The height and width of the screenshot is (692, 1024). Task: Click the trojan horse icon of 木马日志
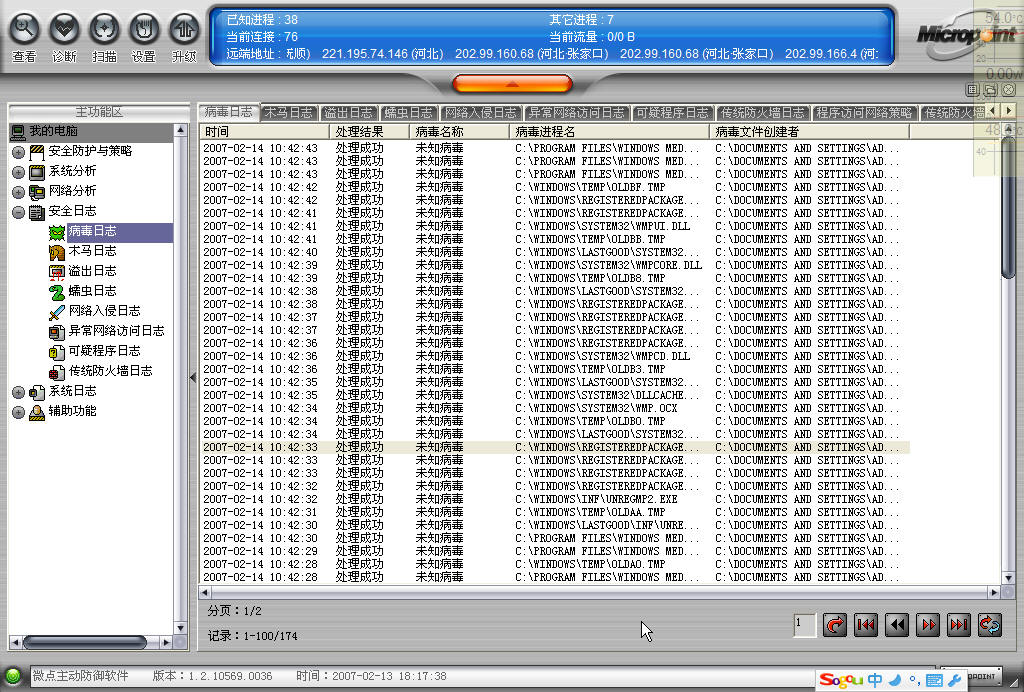pyautogui.click(x=57, y=252)
